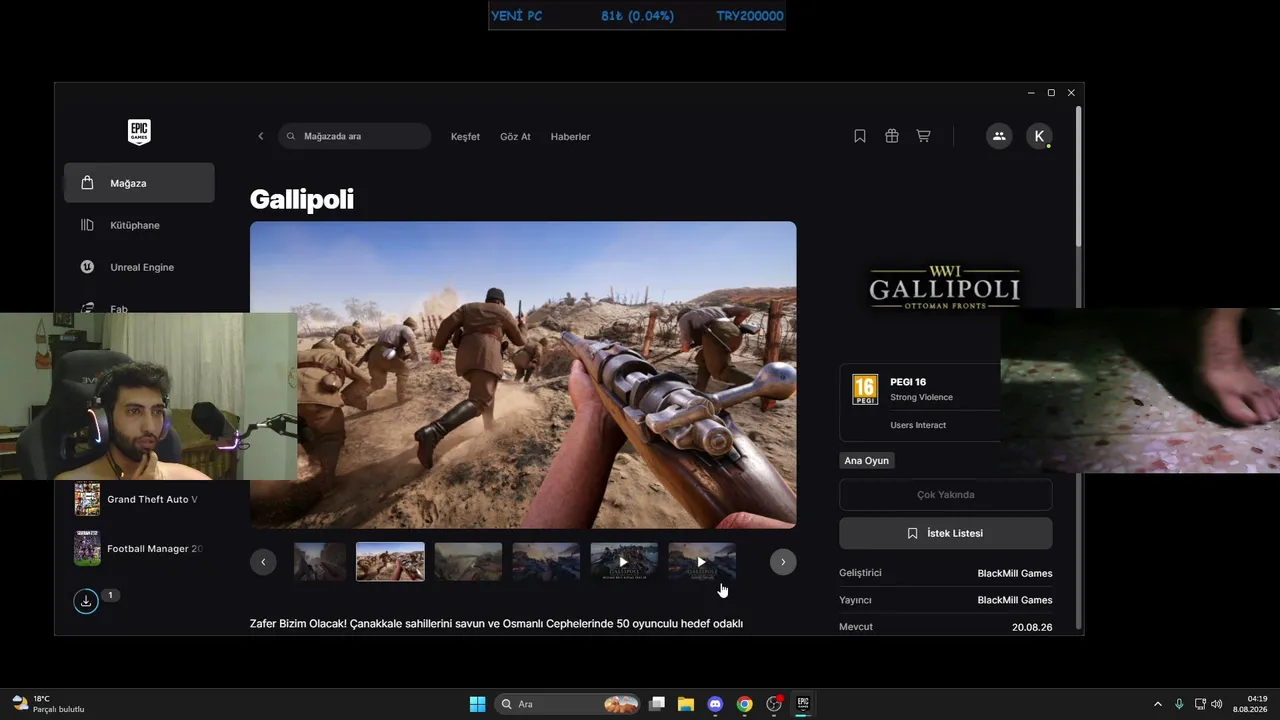The height and width of the screenshot is (720, 1280).
Task: Go back with the left arrow beside search
Action: coord(261,136)
